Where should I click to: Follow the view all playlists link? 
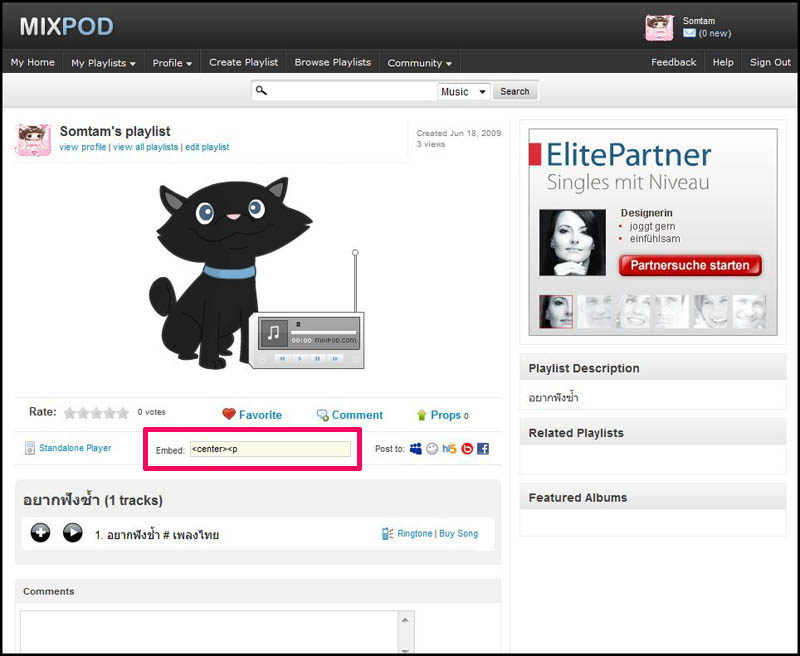pos(145,147)
